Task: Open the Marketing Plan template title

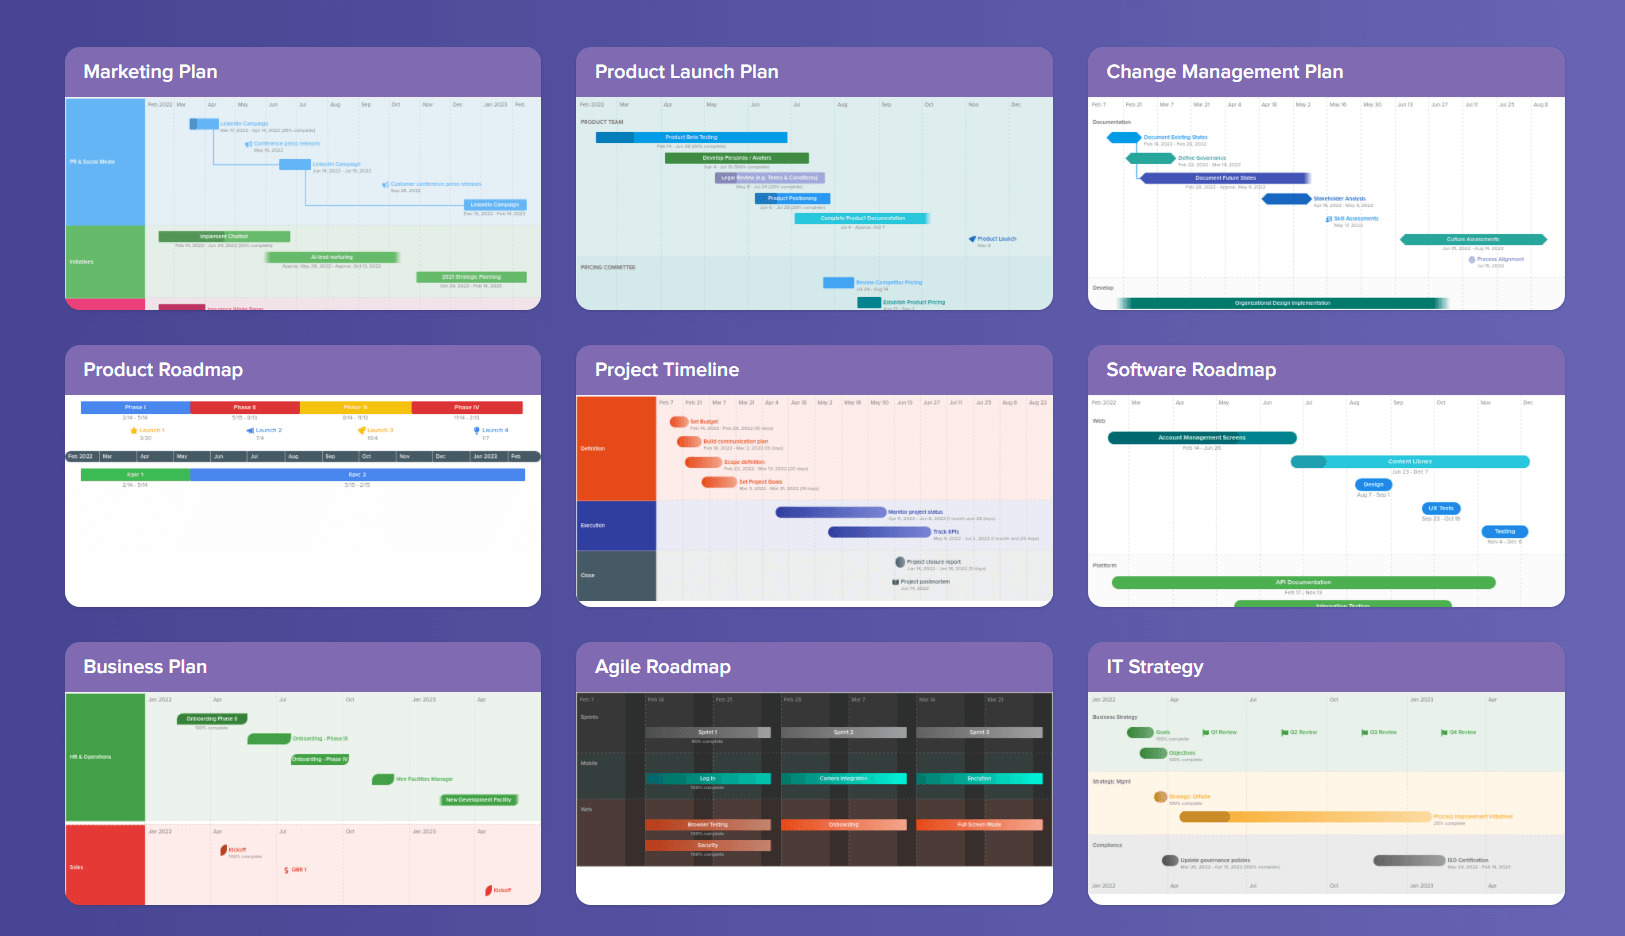Action: tap(150, 72)
